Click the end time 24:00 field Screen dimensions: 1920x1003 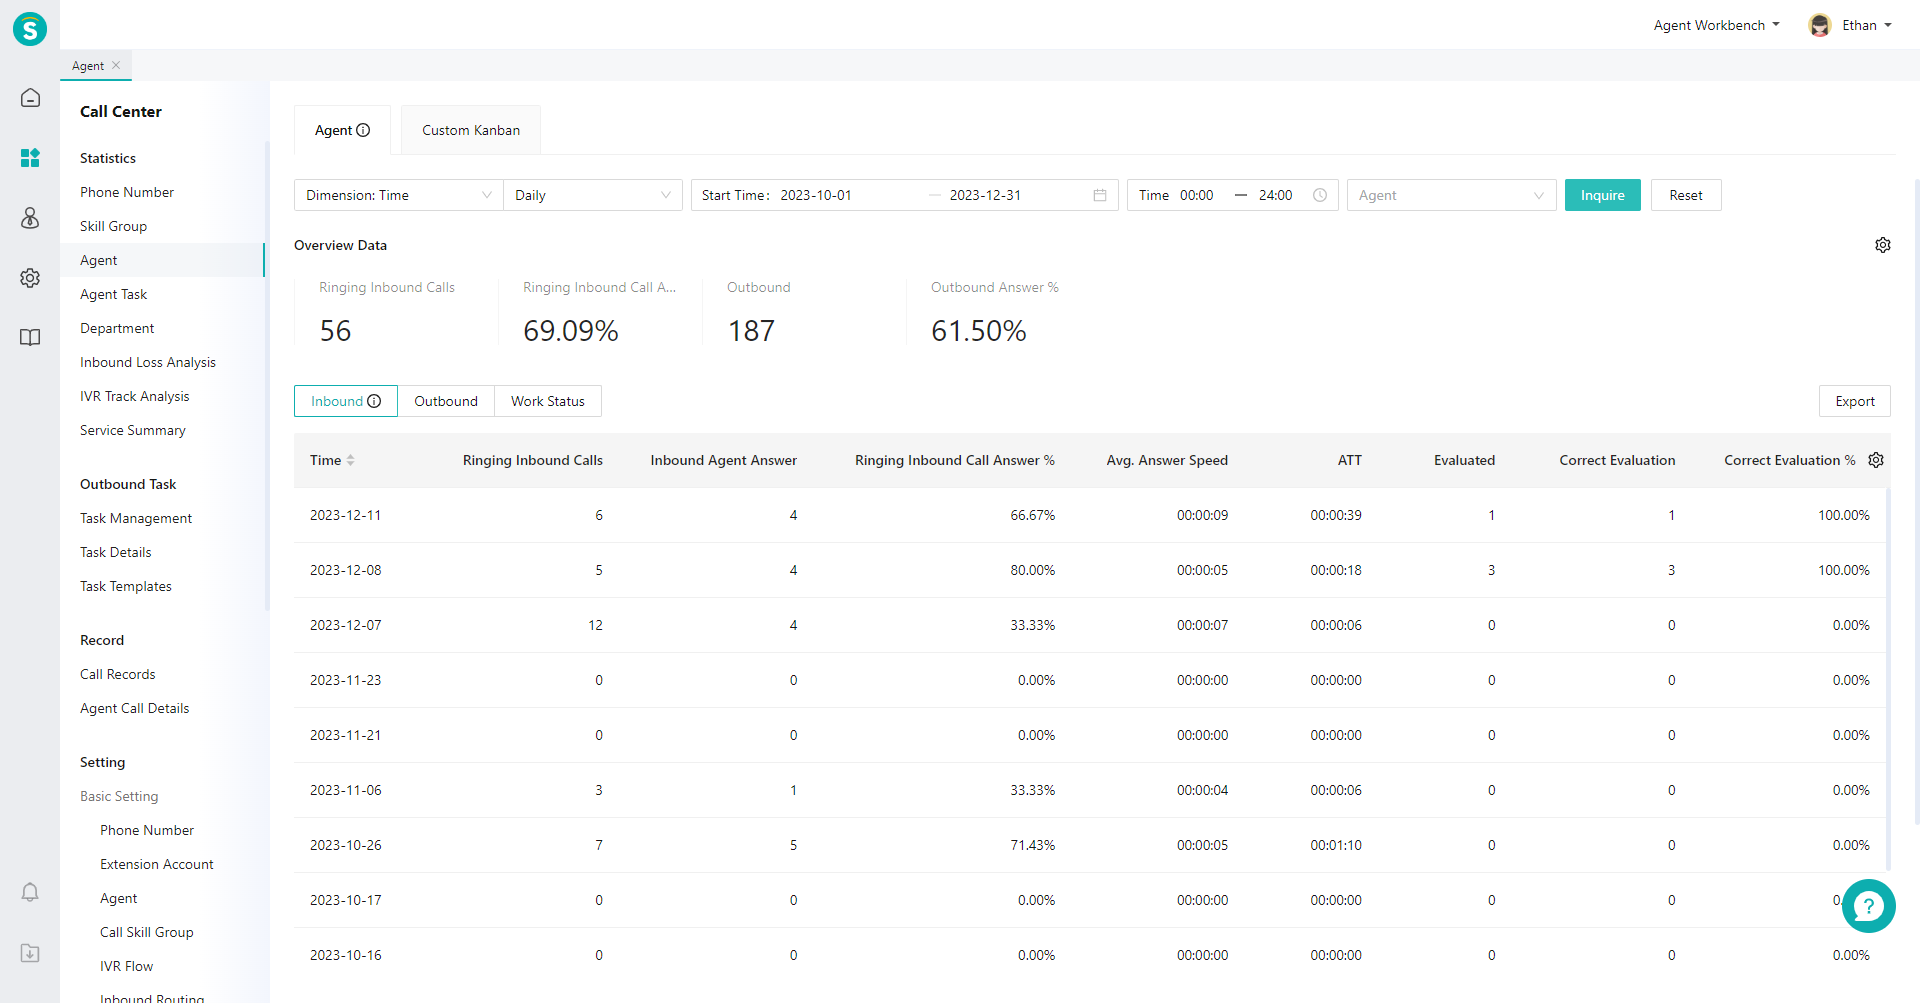1275,195
